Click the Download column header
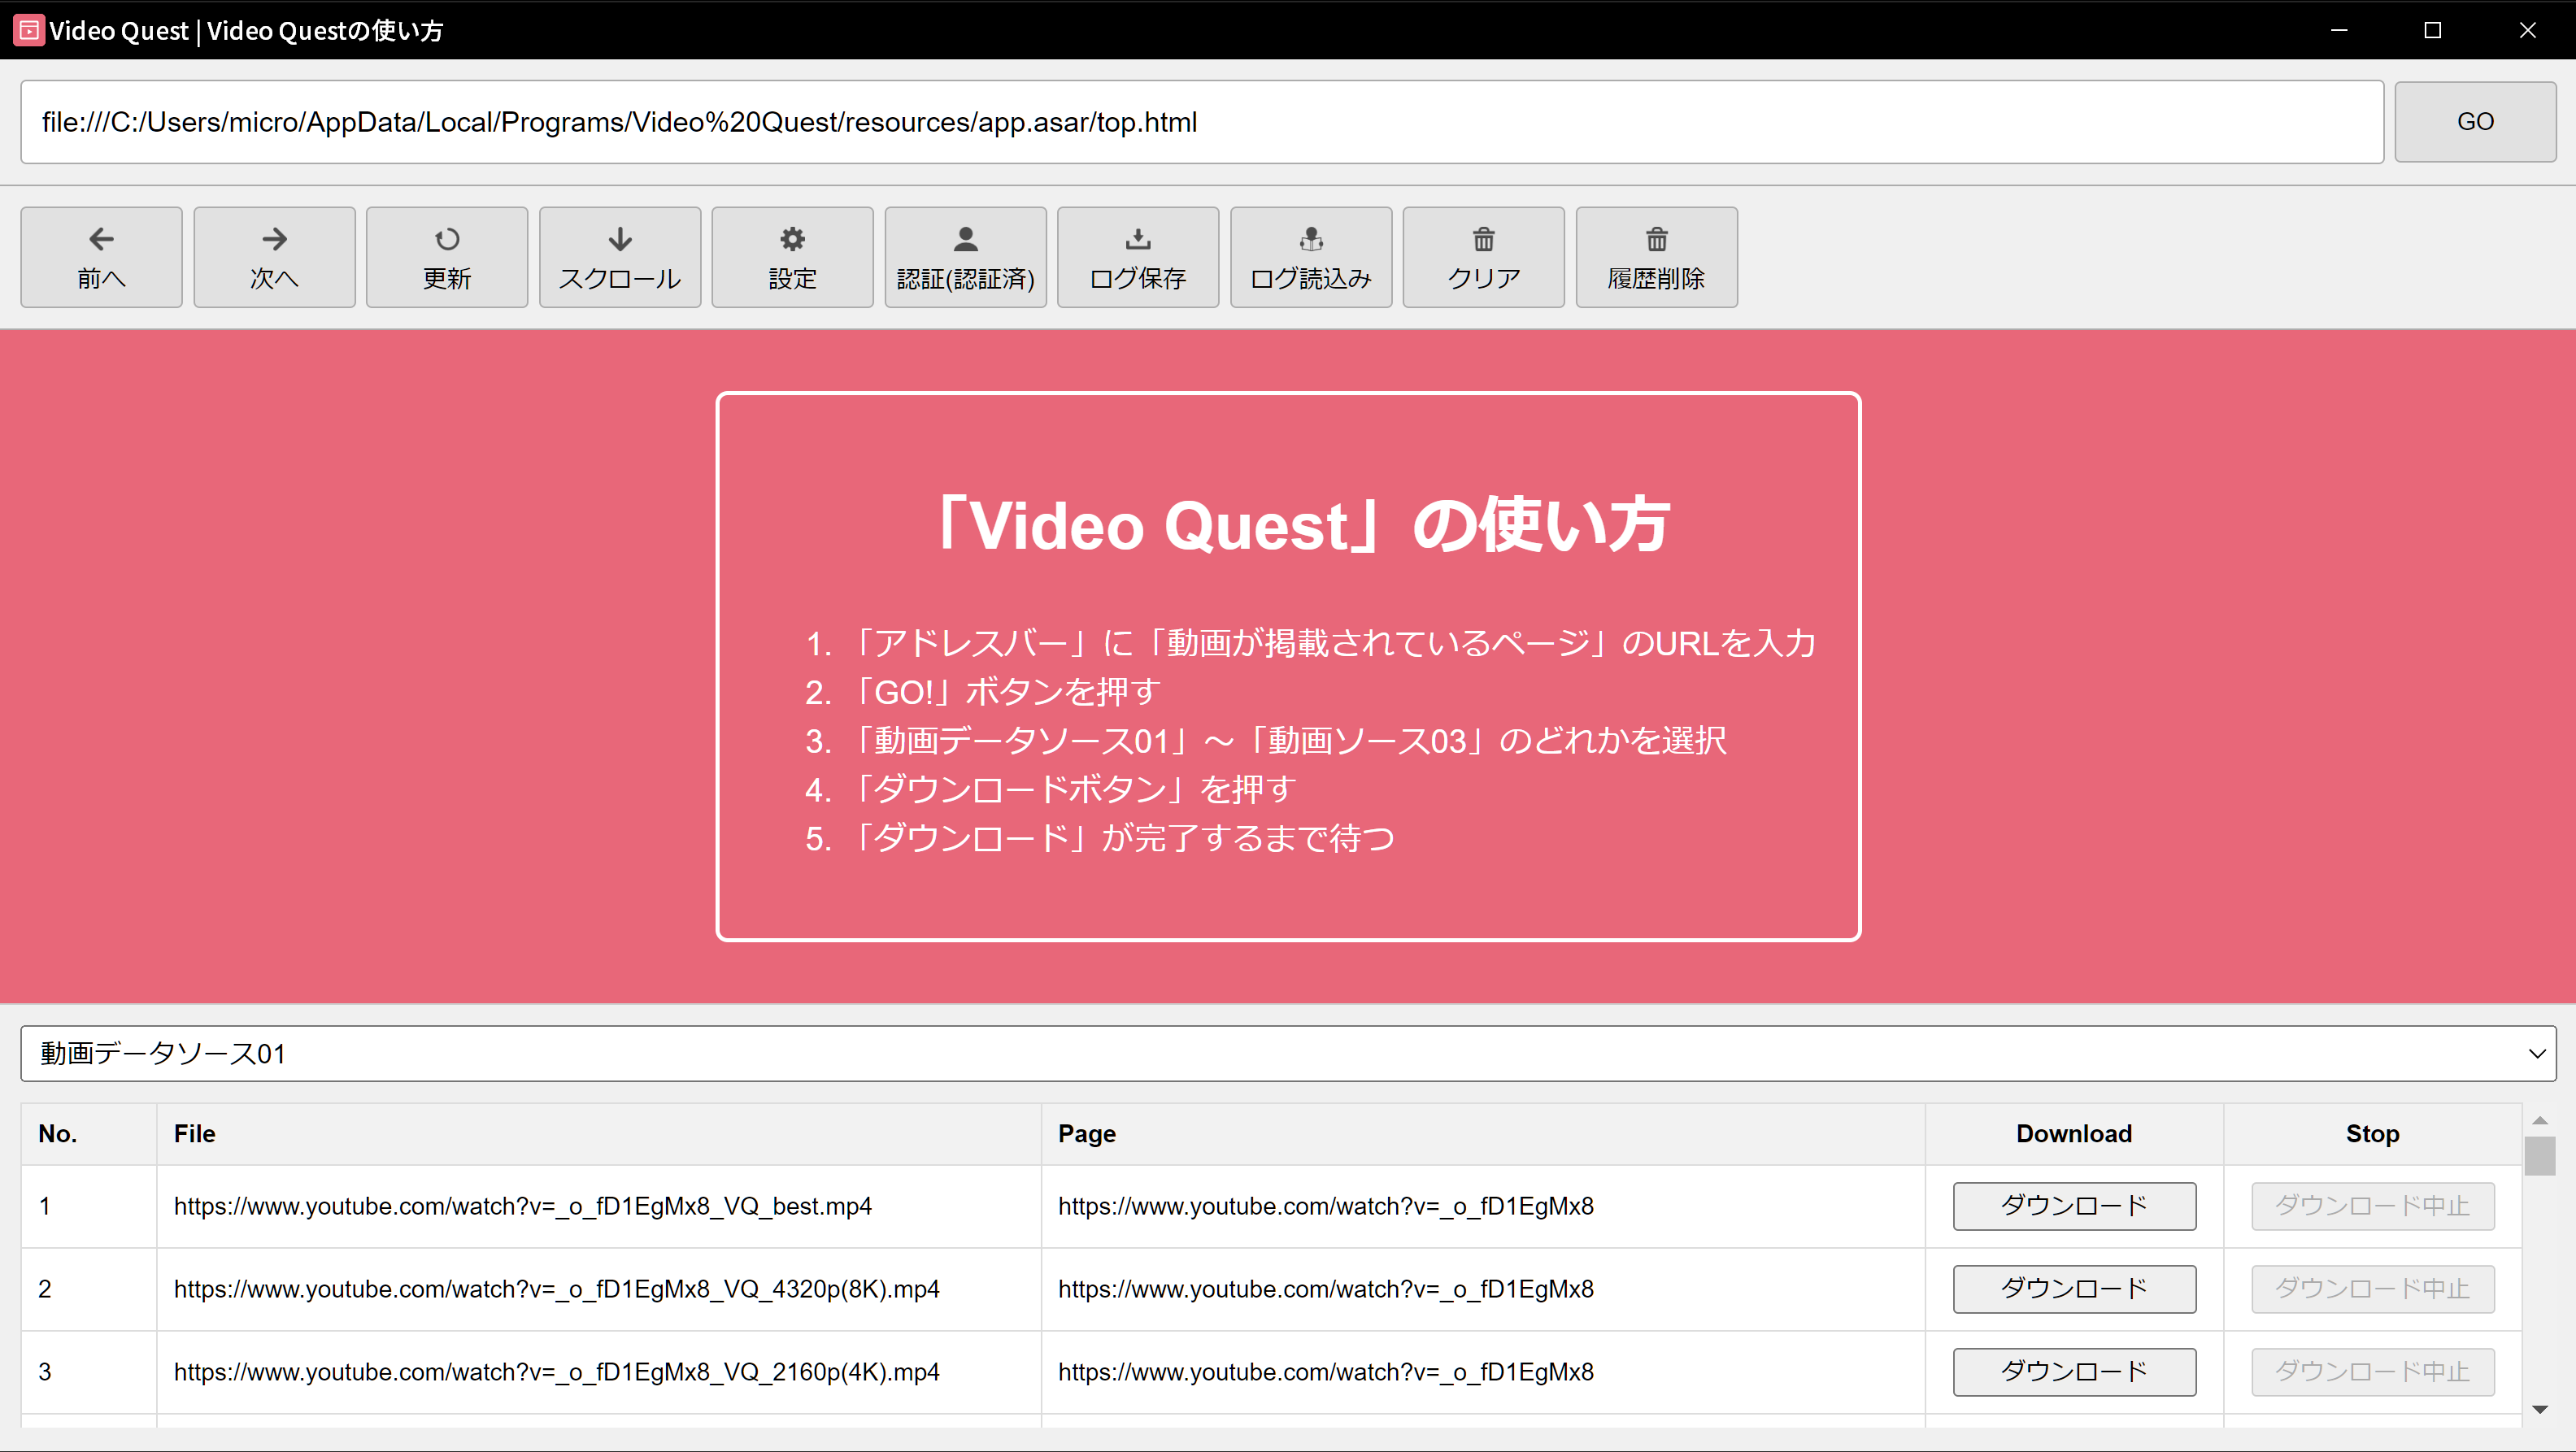This screenshot has width=2576, height=1452. [2074, 1134]
